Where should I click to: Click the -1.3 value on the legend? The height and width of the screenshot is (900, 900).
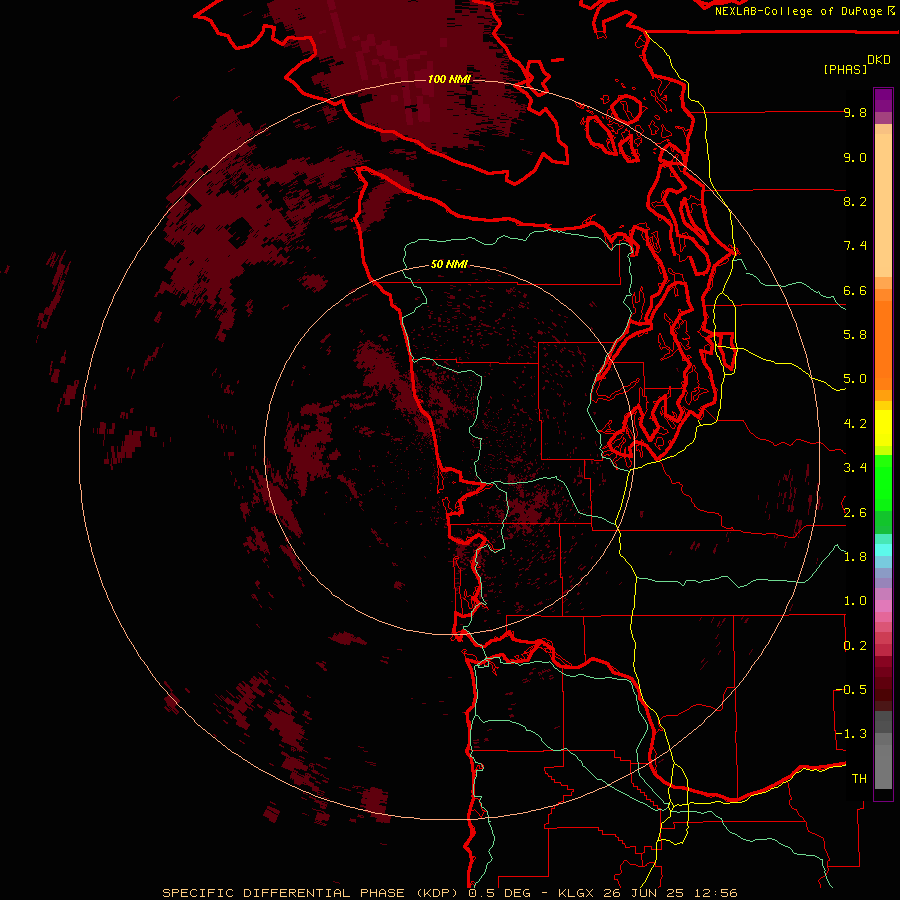pos(851,734)
